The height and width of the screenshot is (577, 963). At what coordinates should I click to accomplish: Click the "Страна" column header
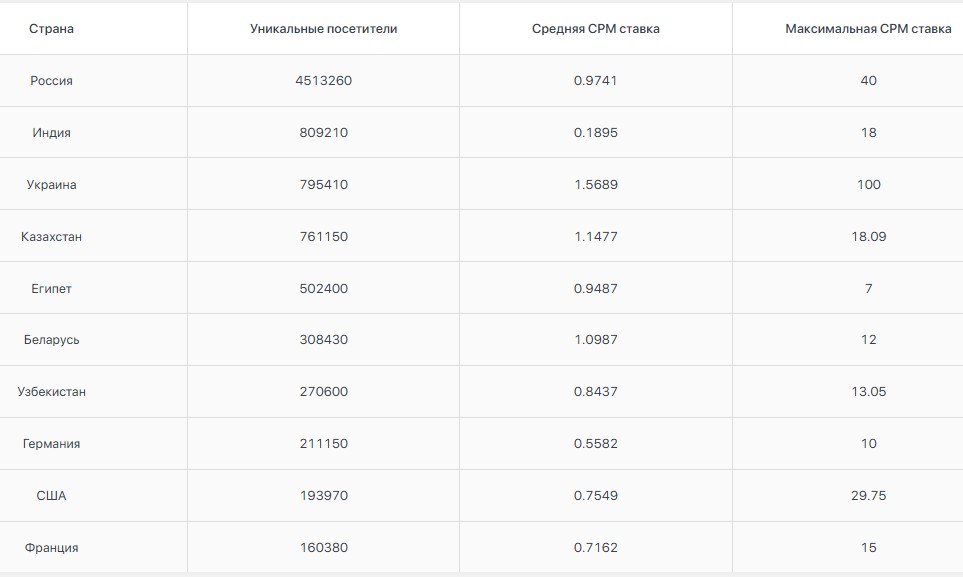point(51,29)
